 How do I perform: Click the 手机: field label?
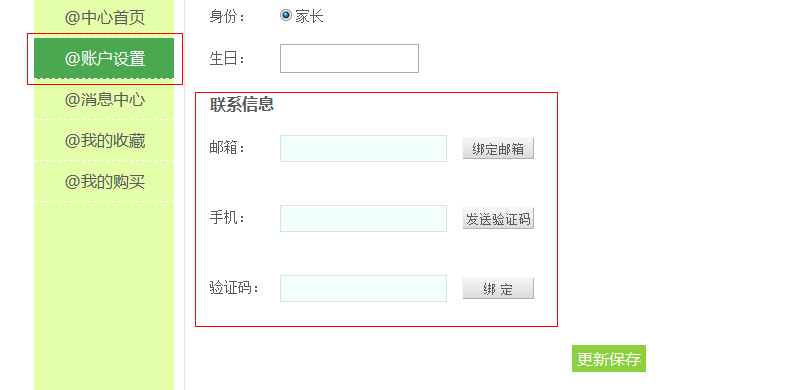pyautogui.click(x=227, y=218)
